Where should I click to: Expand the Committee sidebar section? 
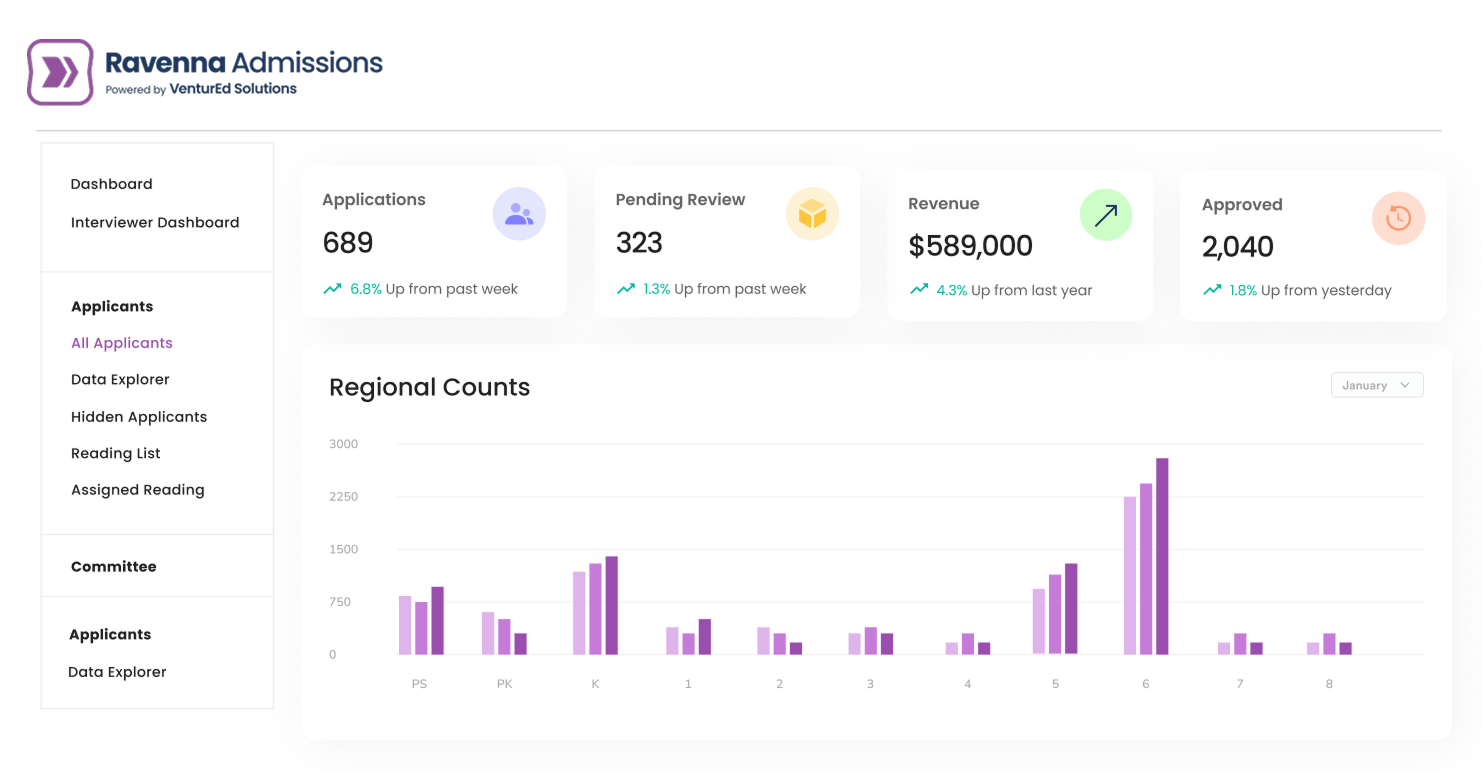pos(114,566)
